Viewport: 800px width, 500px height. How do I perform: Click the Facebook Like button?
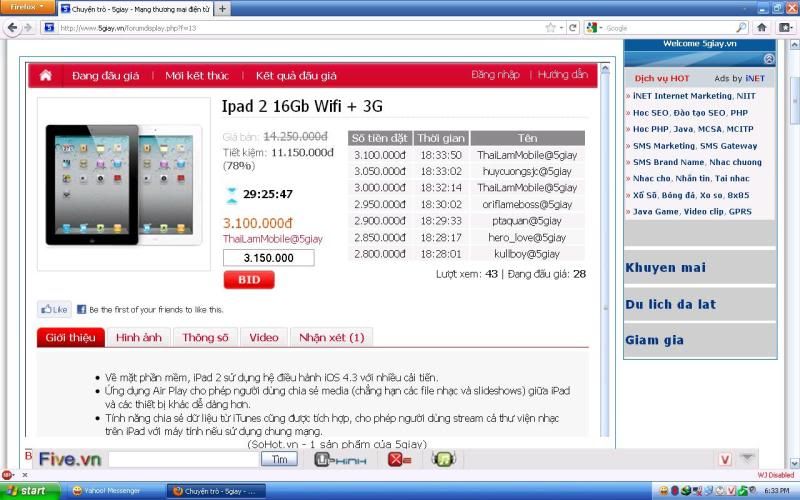pos(54,310)
